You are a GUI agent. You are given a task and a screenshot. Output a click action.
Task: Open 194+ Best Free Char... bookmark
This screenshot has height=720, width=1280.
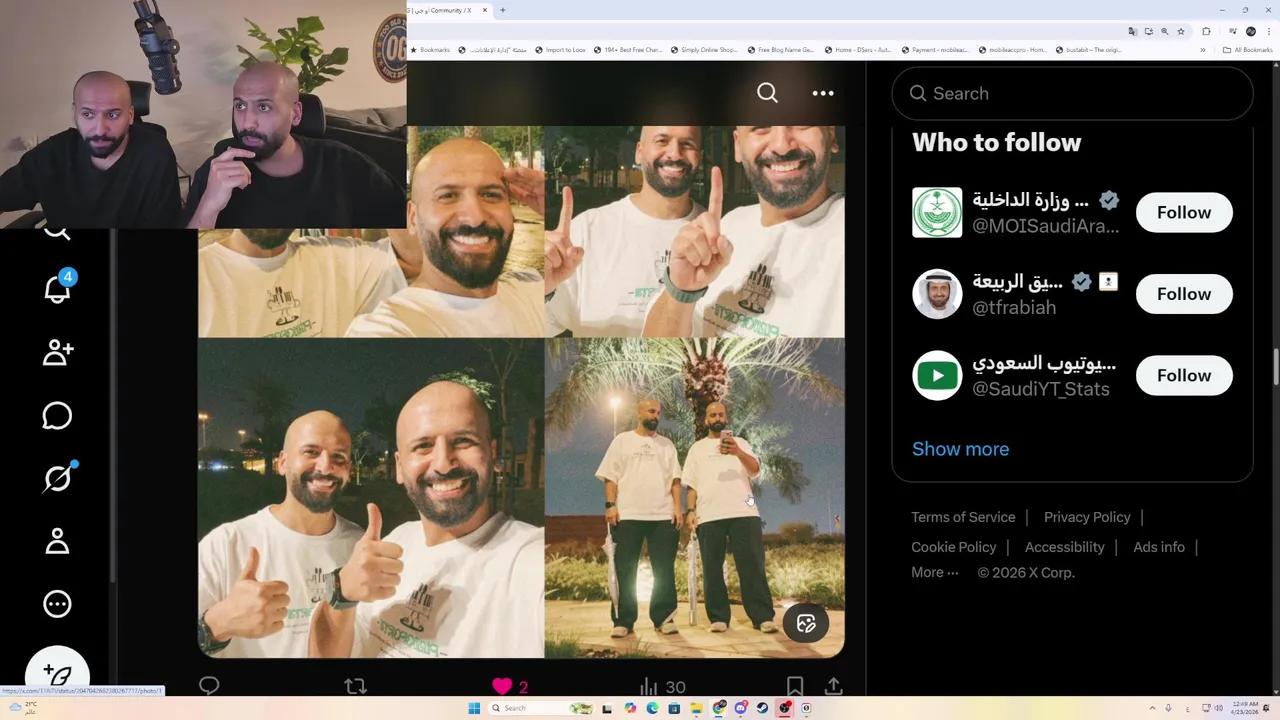(628, 50)
